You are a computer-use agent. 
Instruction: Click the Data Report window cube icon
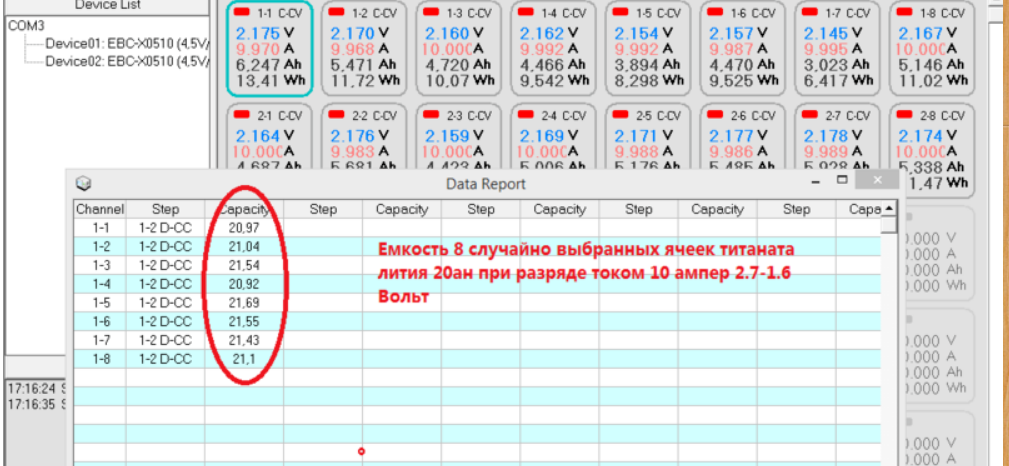(x=84, y=183)
